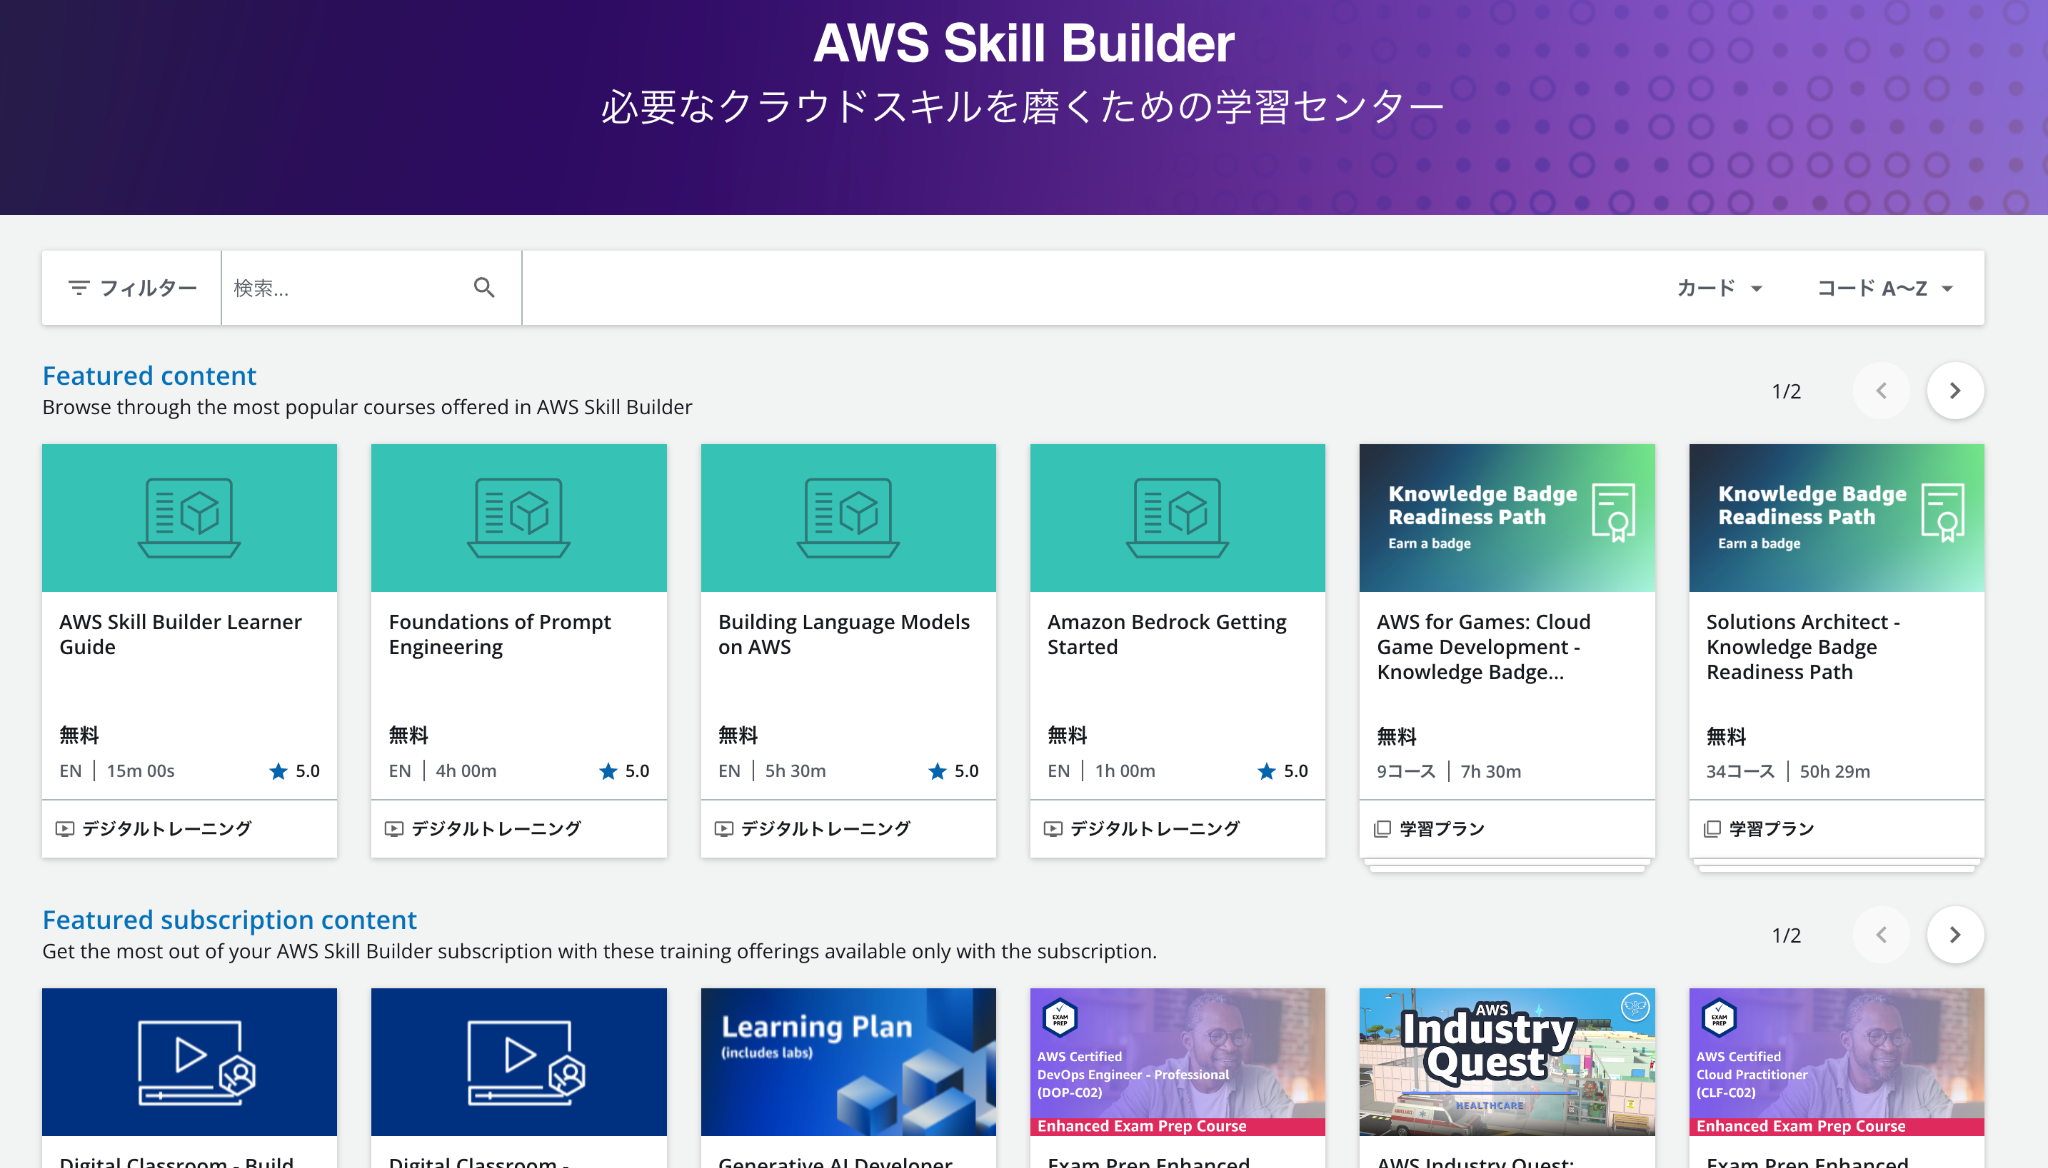Viewport: 2048px width, 1168px height.
Task: Open Featured subscription content heading
Action: point(229,920)
